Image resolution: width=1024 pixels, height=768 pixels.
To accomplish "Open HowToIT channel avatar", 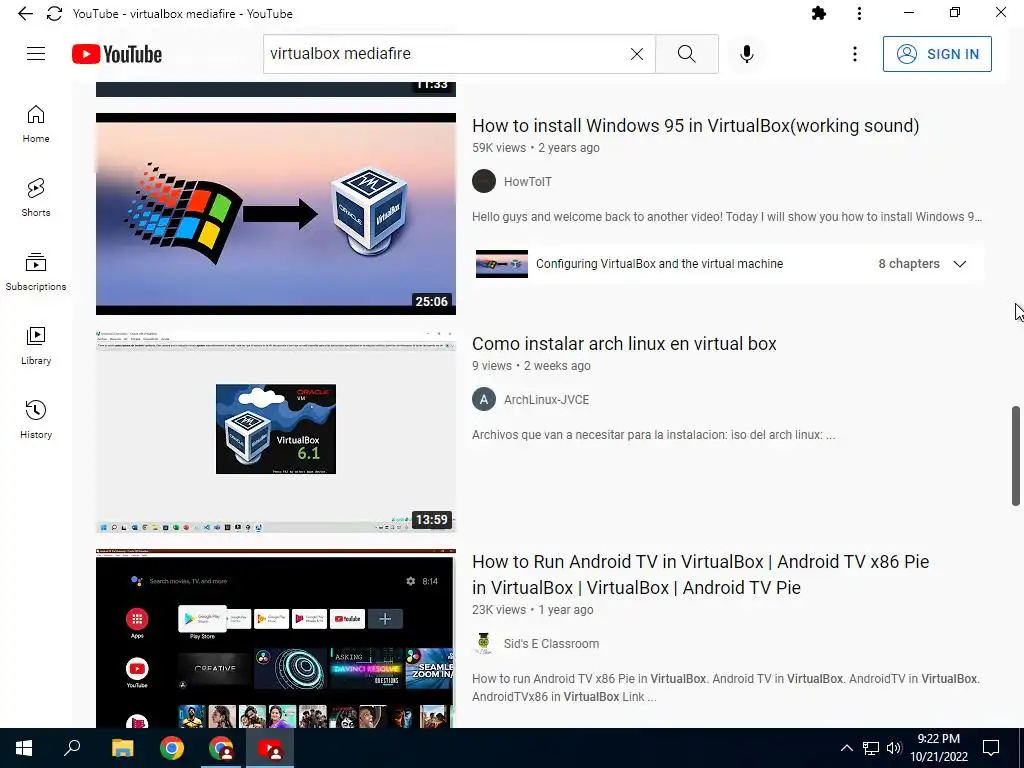I will point(484,182).
